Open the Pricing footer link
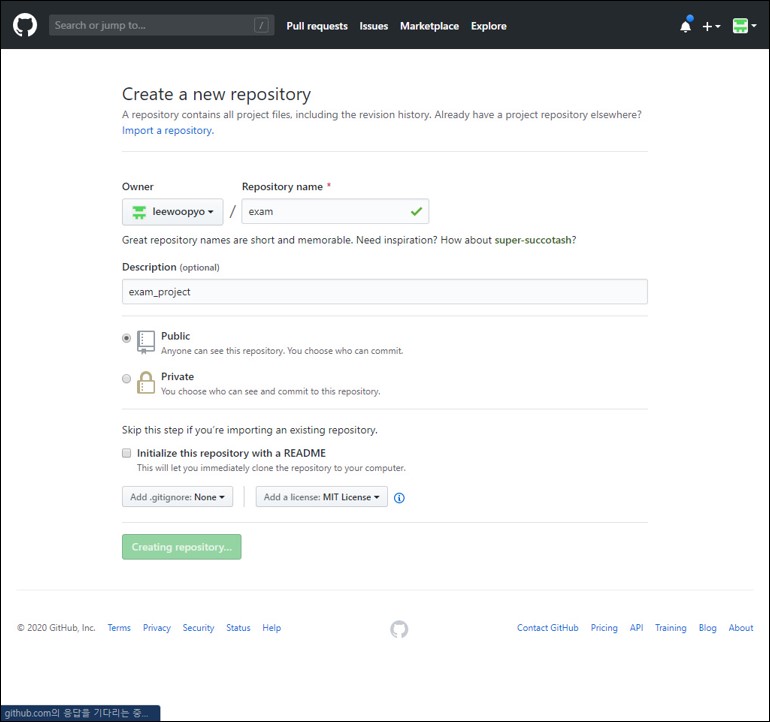770x722 pixels. click(604, 628)
